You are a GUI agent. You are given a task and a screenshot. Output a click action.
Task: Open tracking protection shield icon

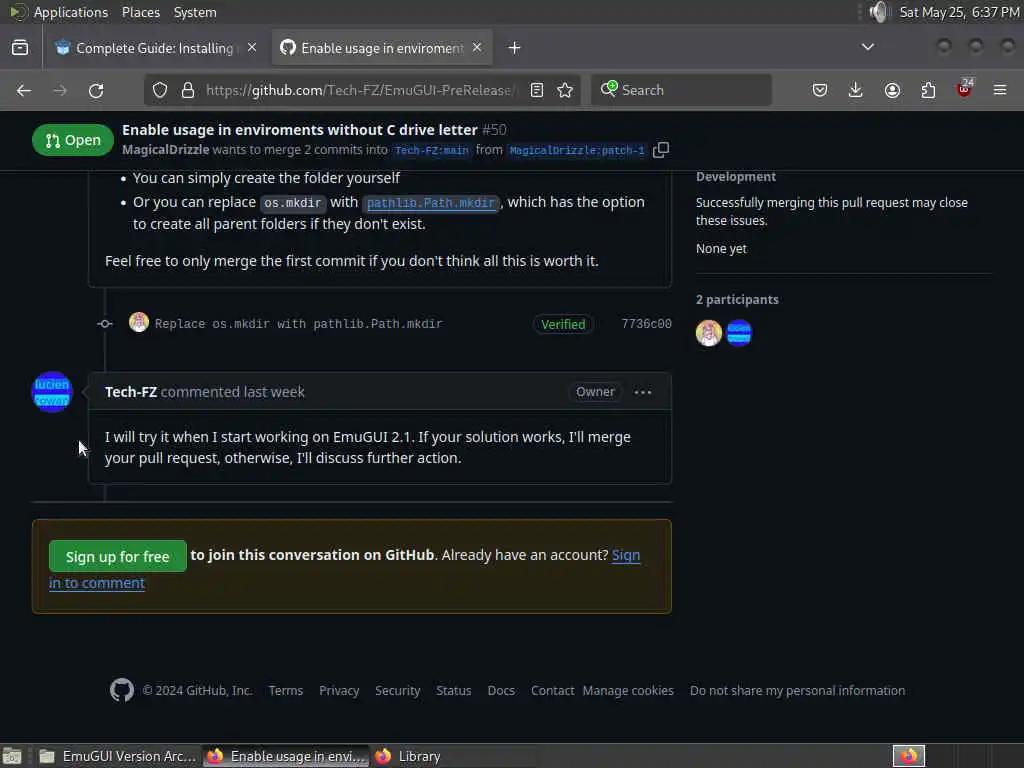(x=160, y=90)
